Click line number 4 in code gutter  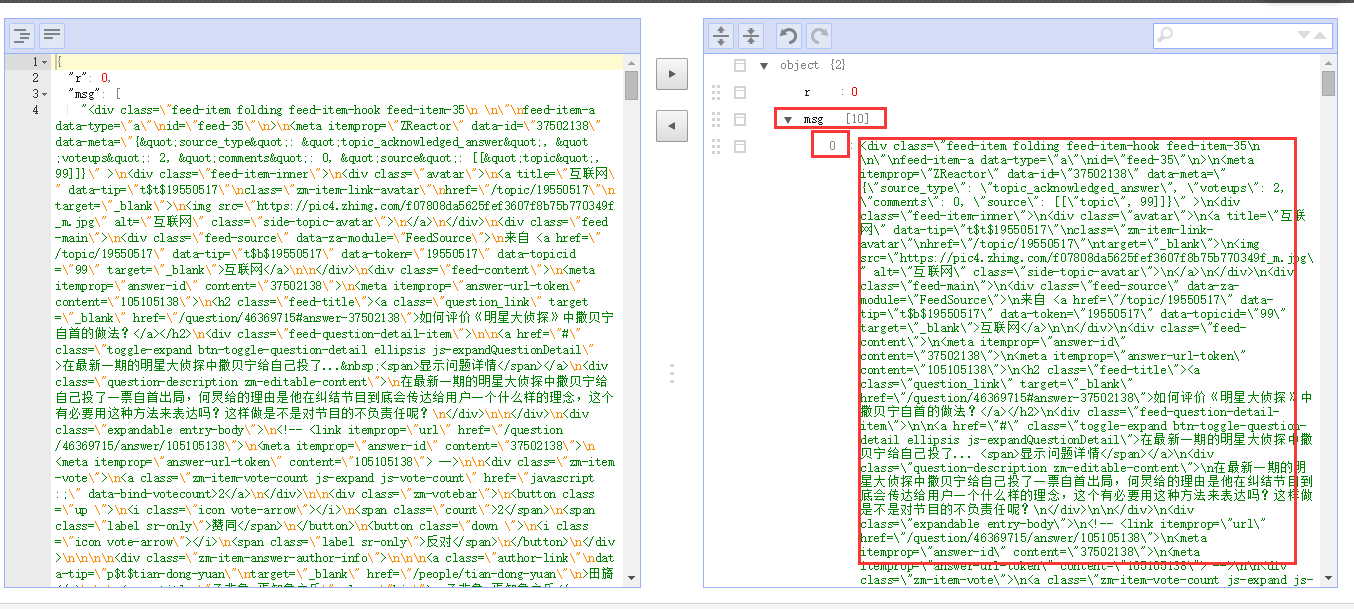coord(35,110)
